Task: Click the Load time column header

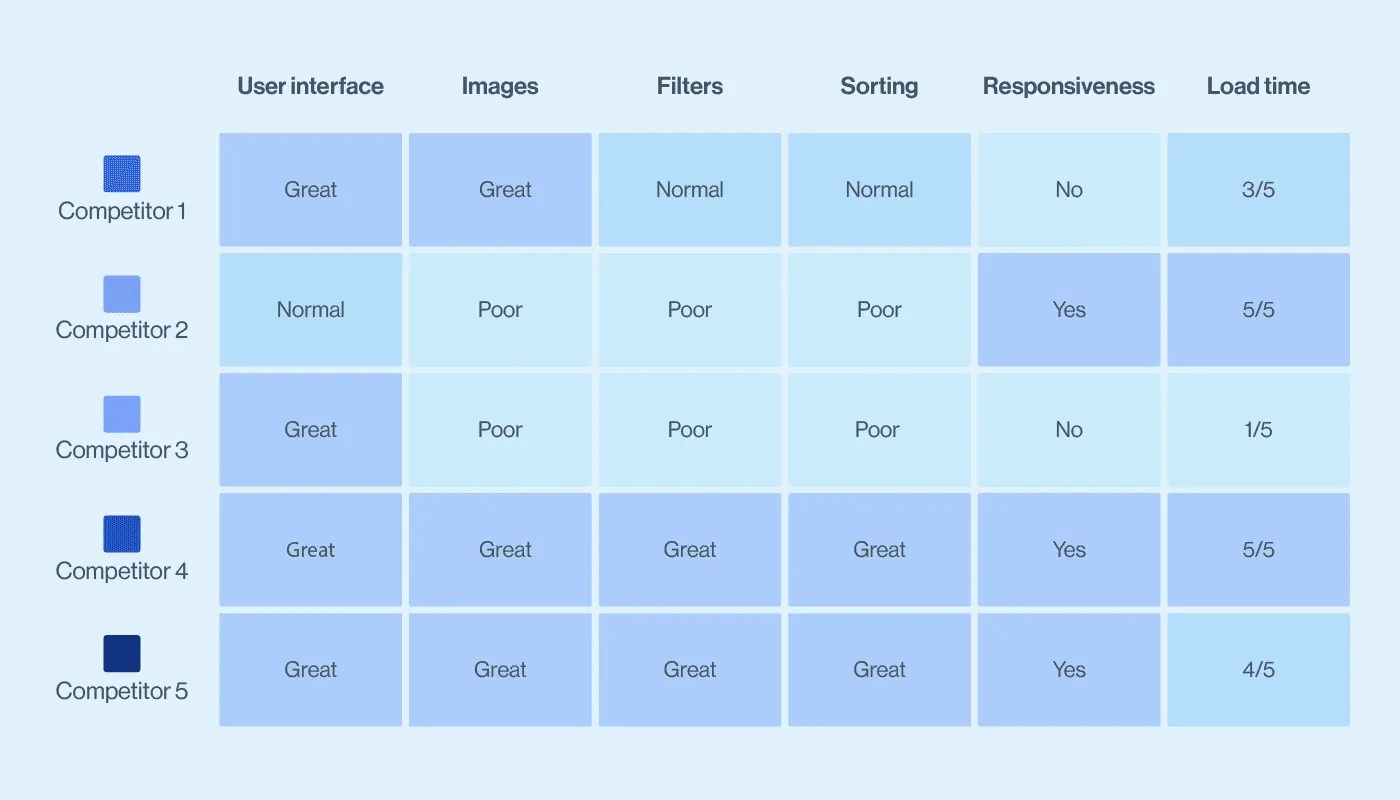Action: (x=1258, y=86)
